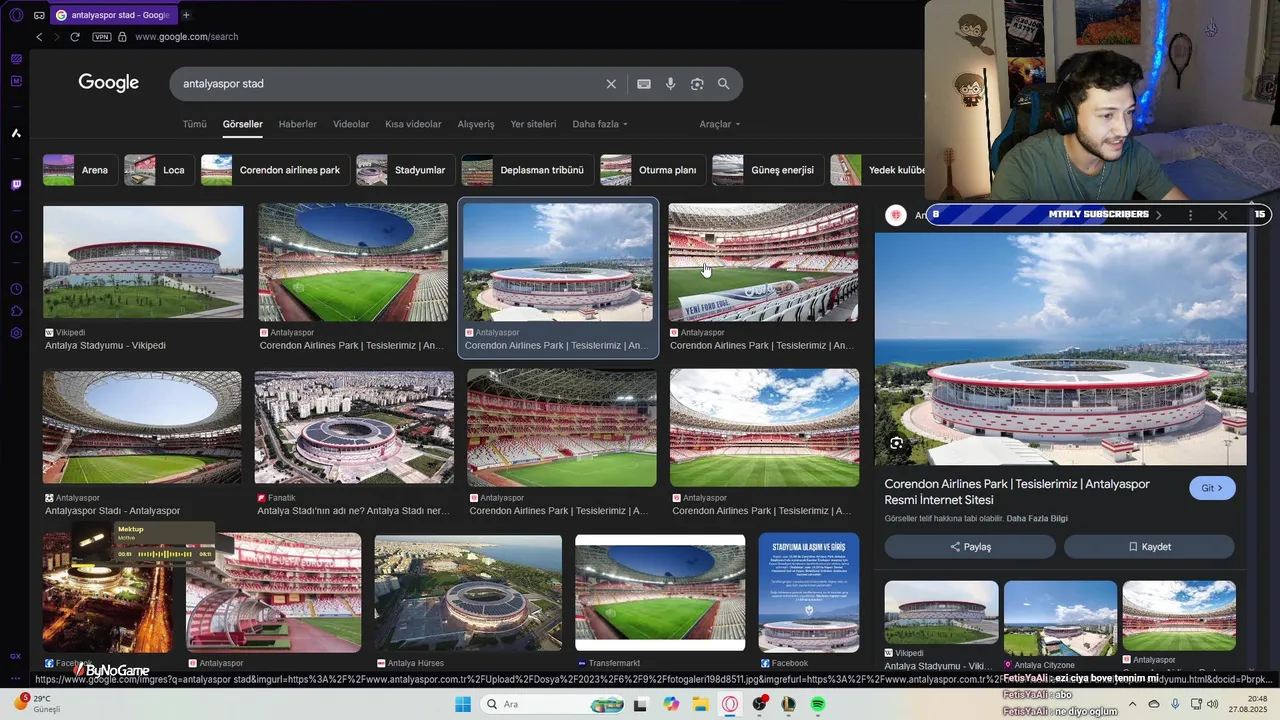
Task: Go to the Google home logo
Action: click(108, 84)
